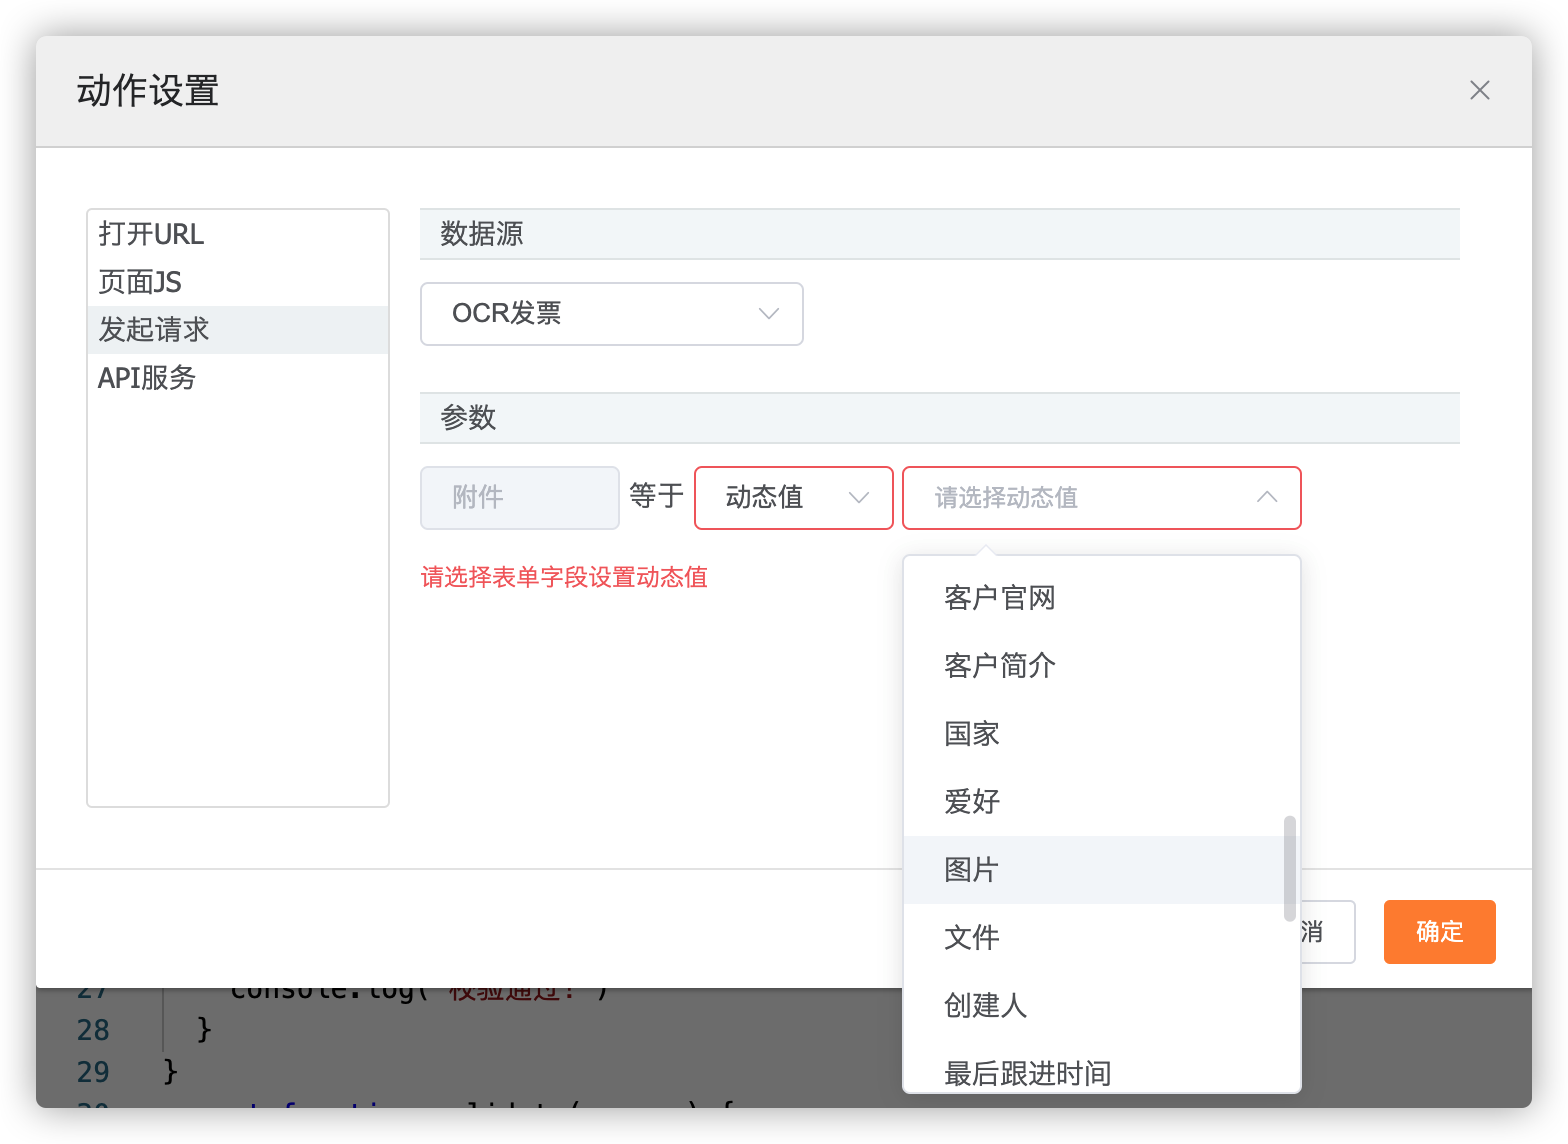Image resolution: width=1568 pixels, height=1144 pixels.
Task: Confirm with the 确定 button
Action: click(x=1439, y=932)
